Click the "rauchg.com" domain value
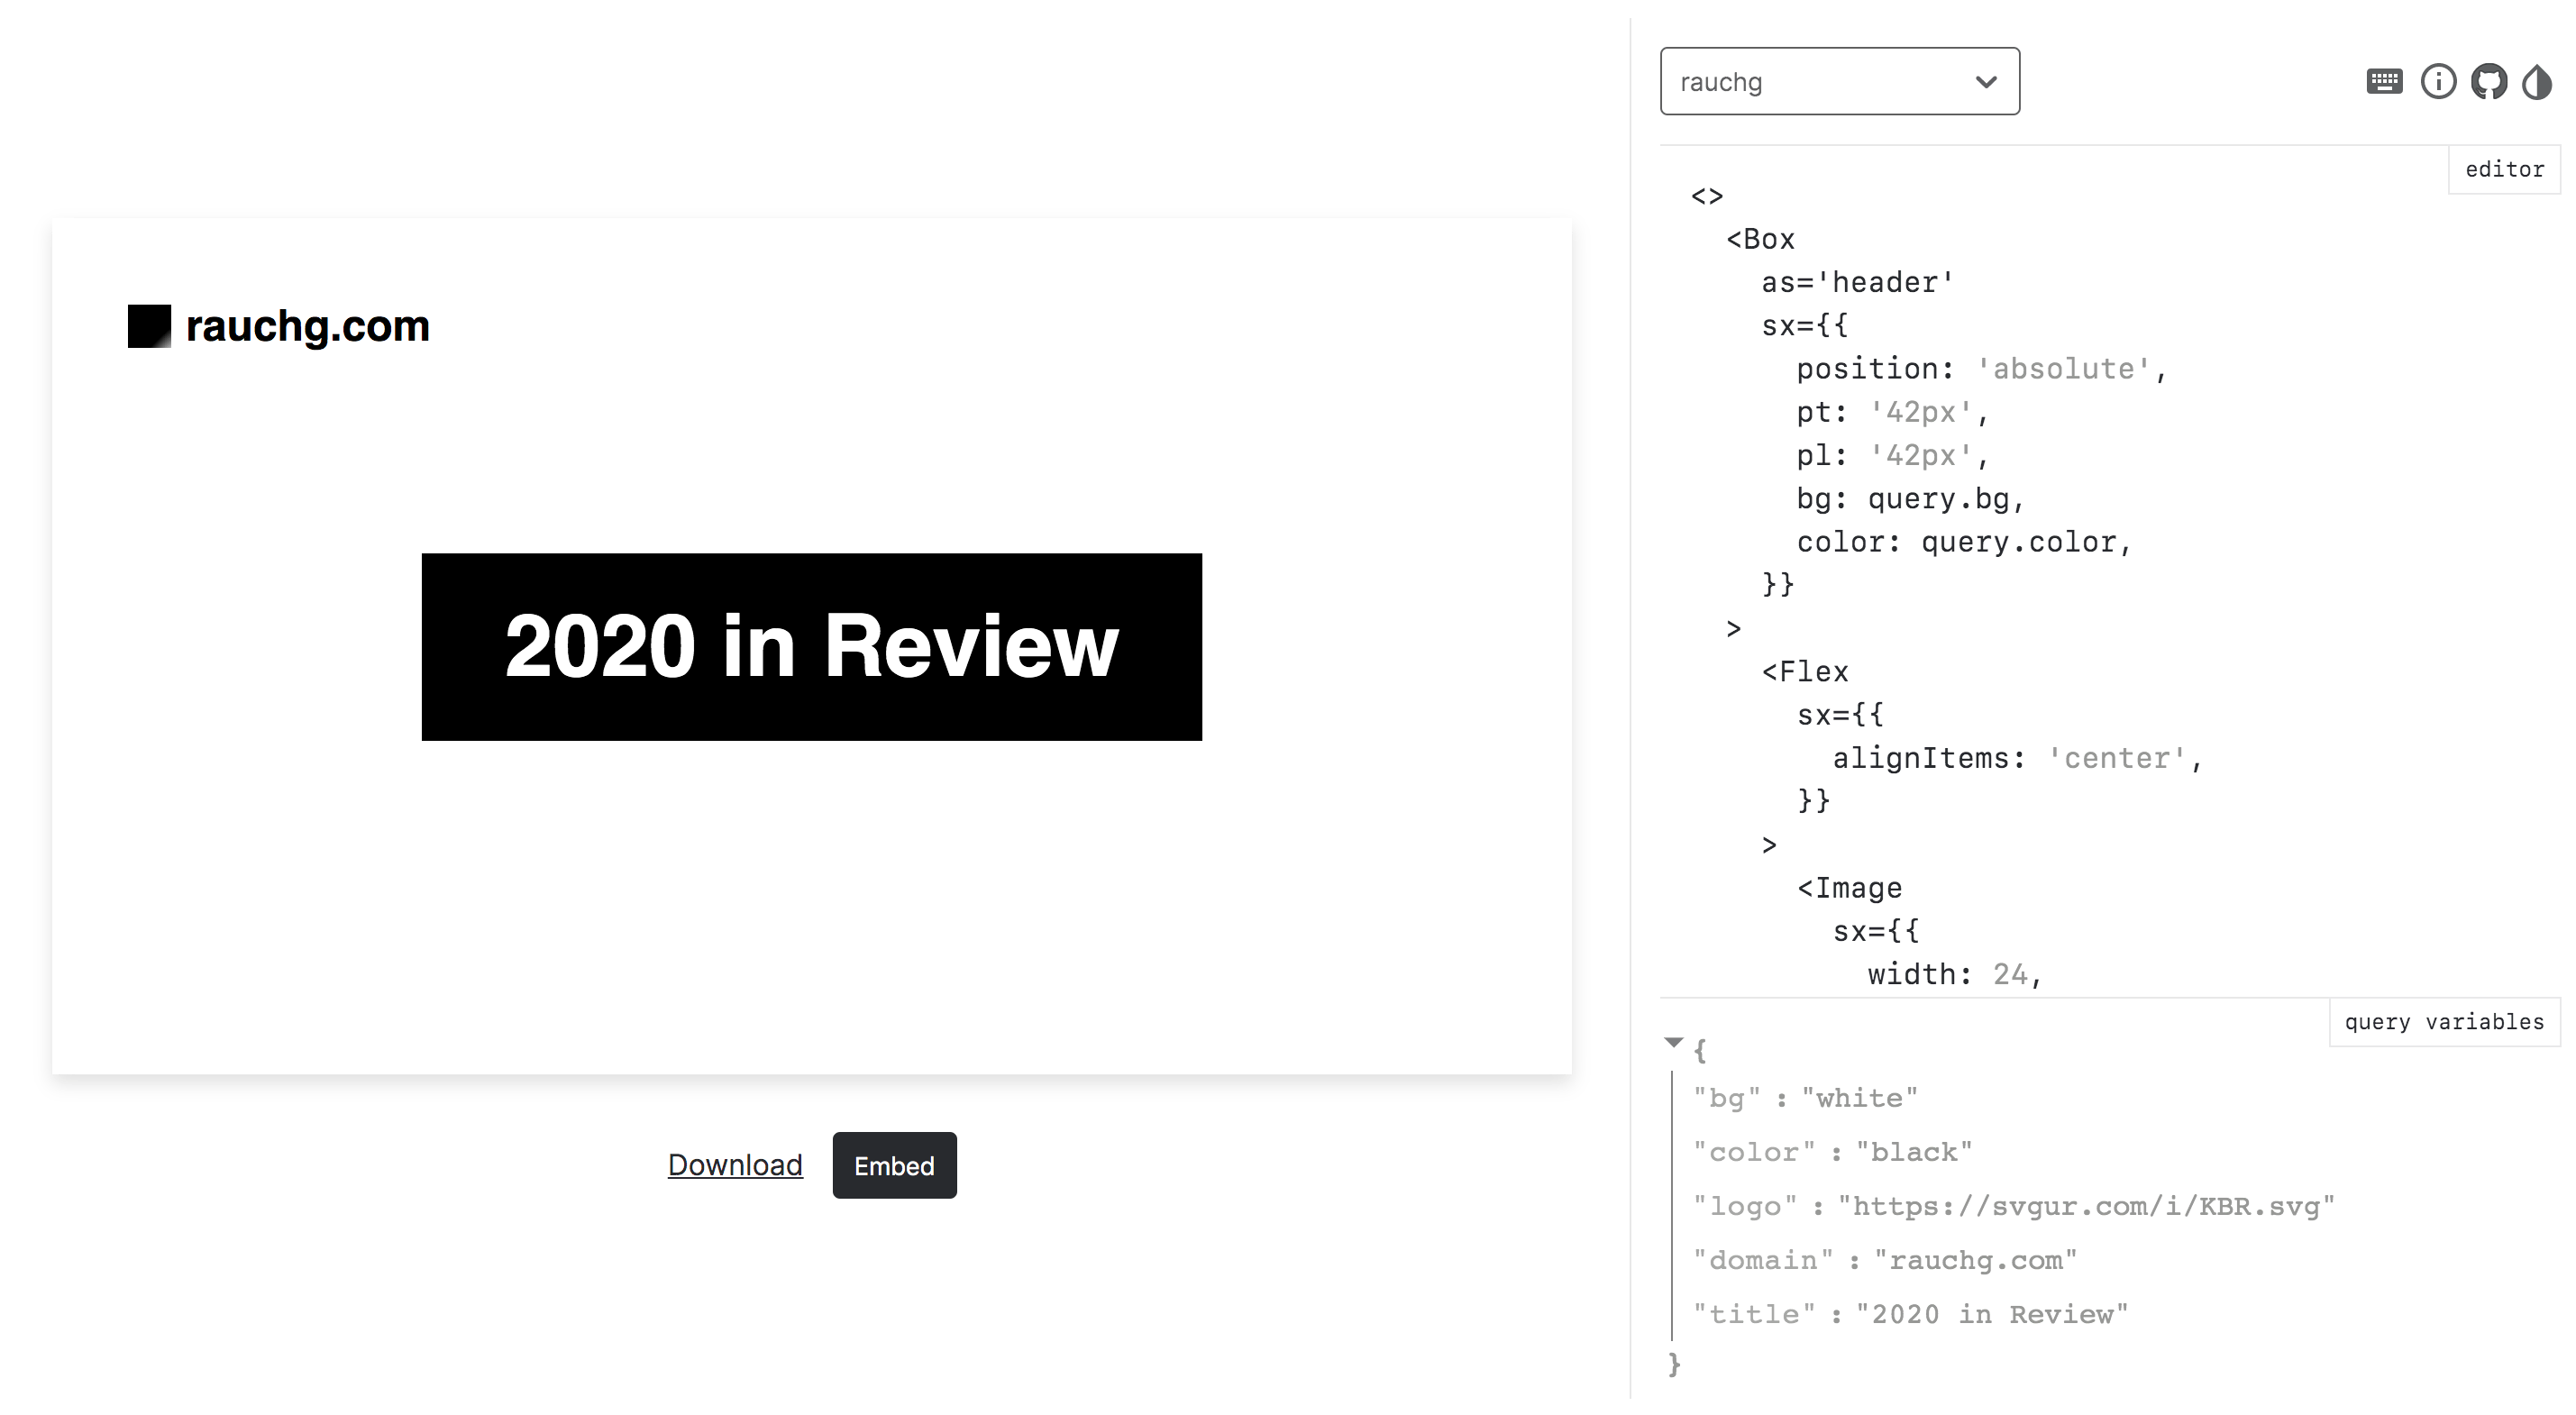 [1975, 1260]
